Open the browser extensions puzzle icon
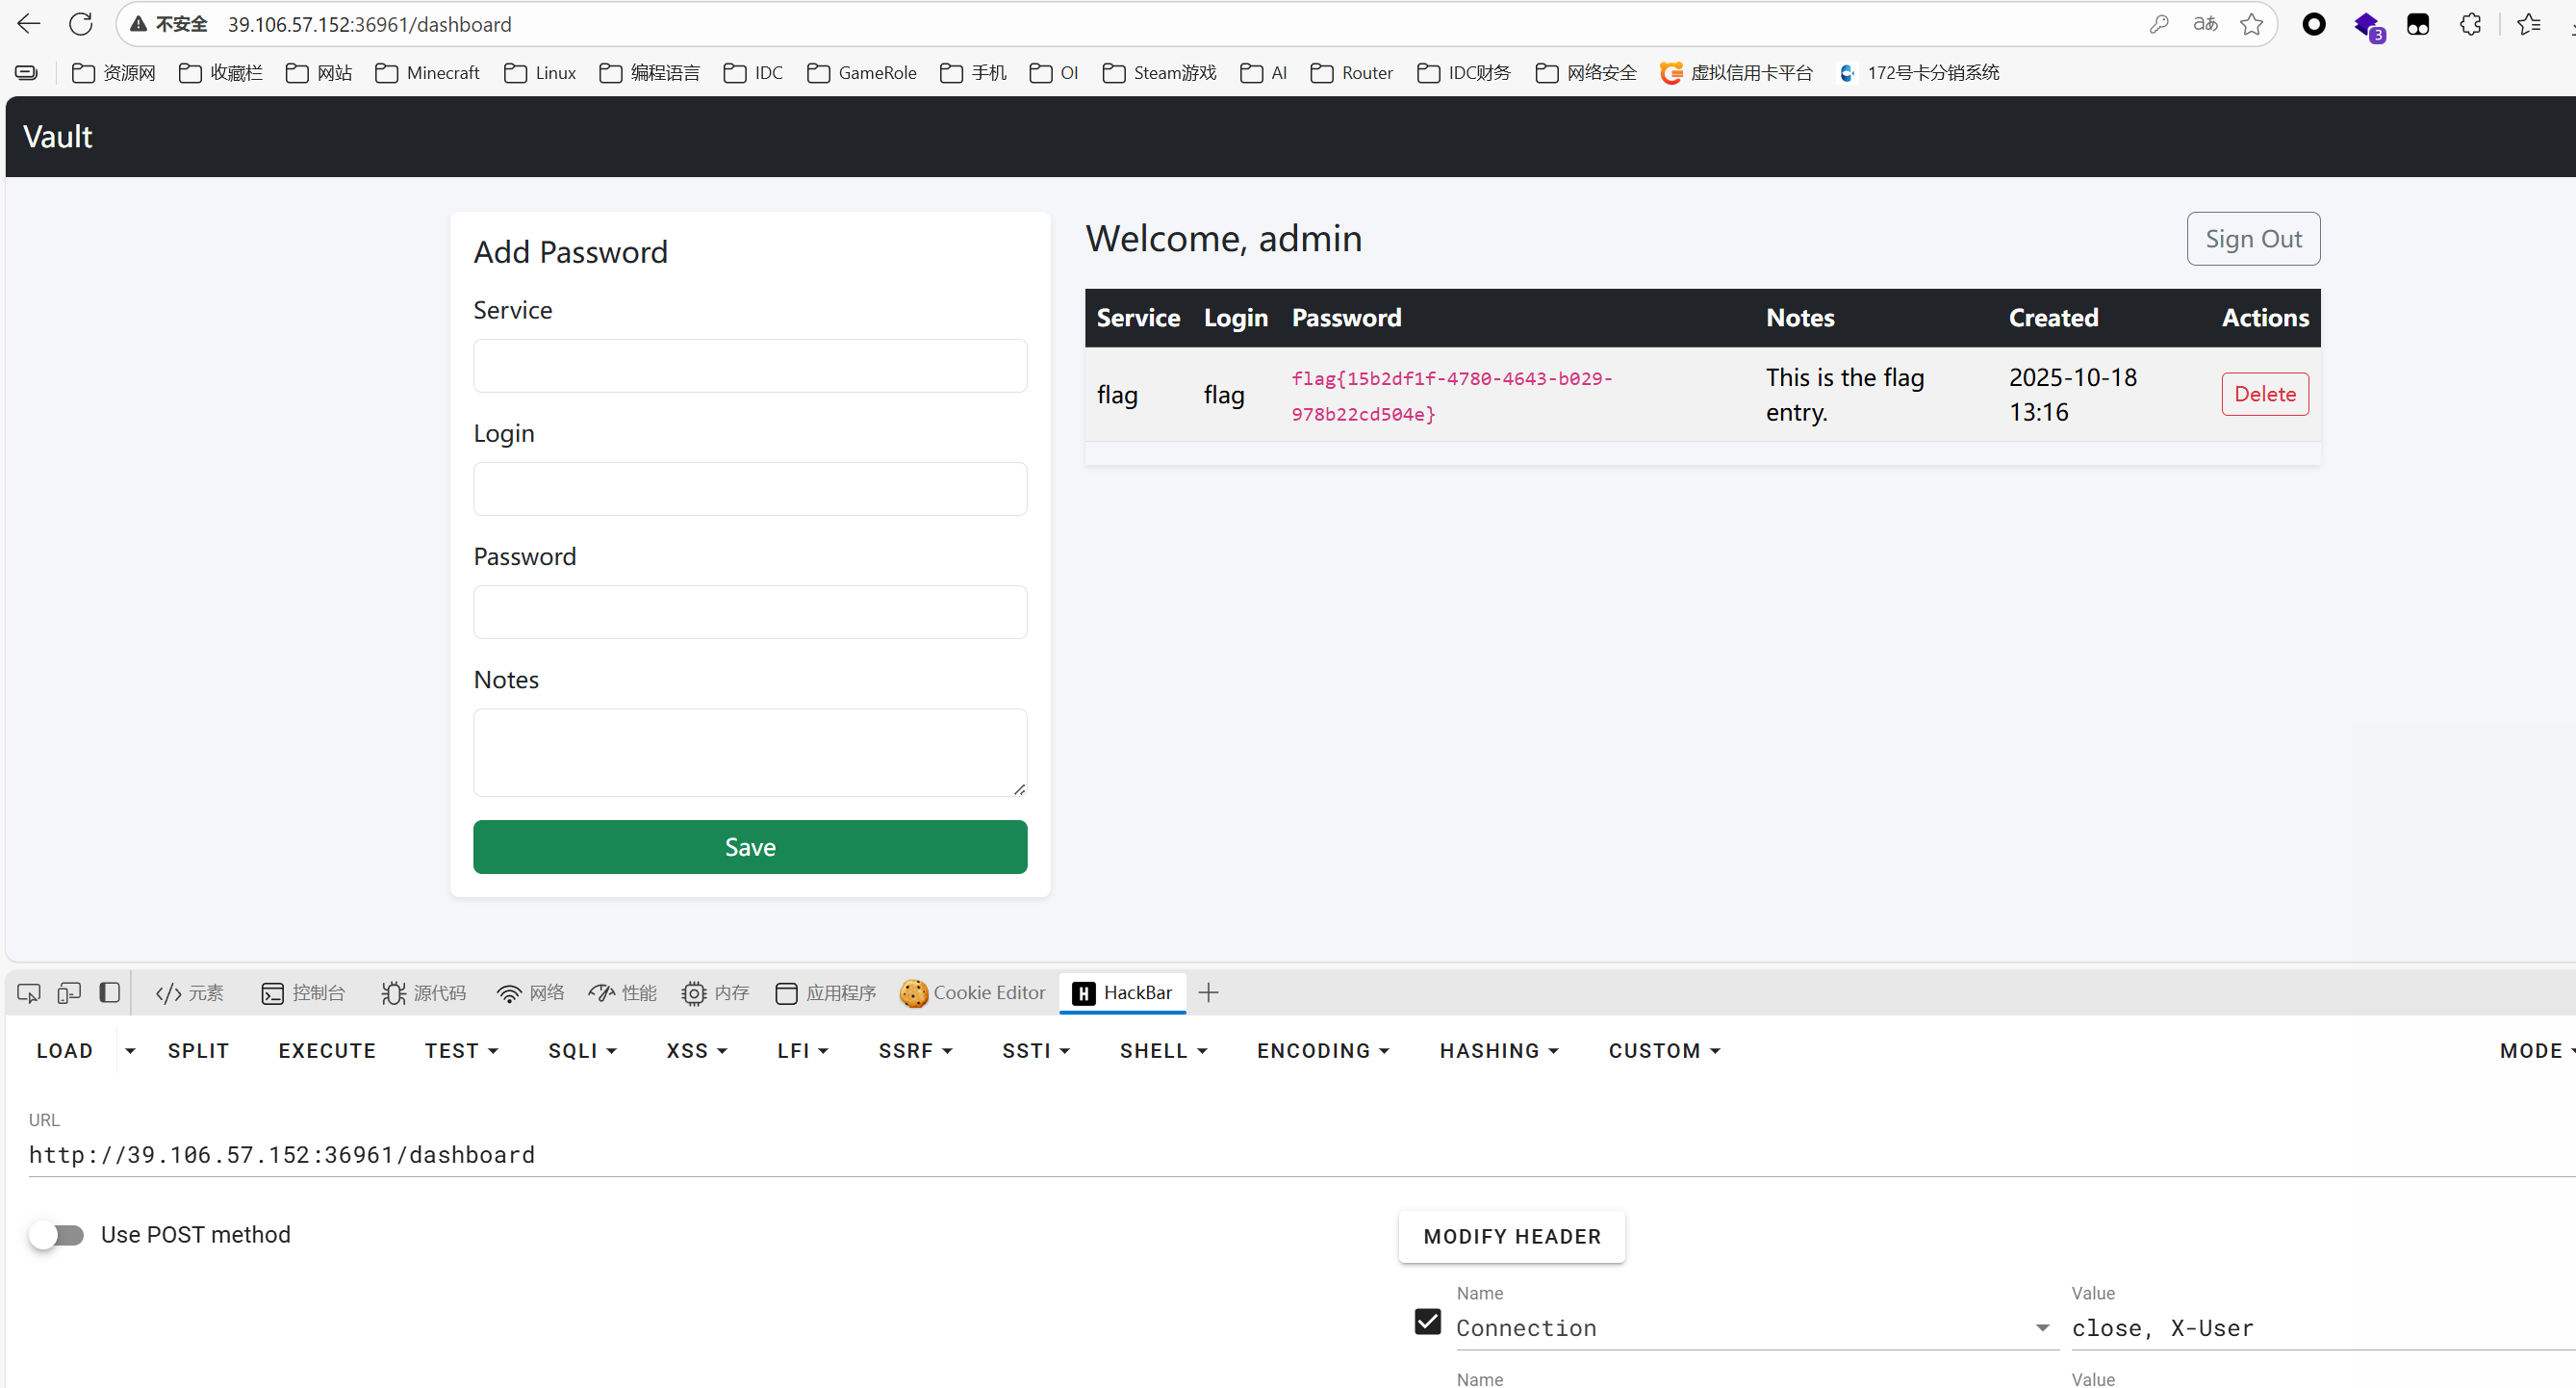 pos(2470,24)
